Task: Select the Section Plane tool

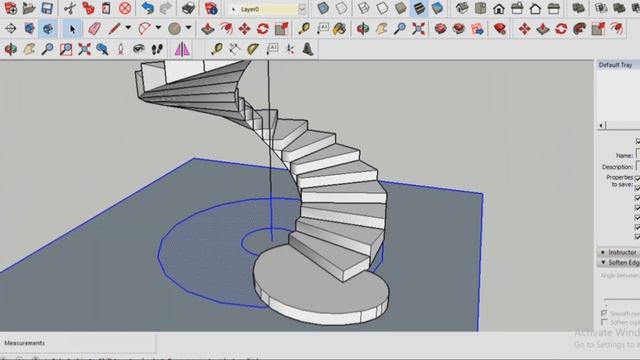Action: point(11,29)
